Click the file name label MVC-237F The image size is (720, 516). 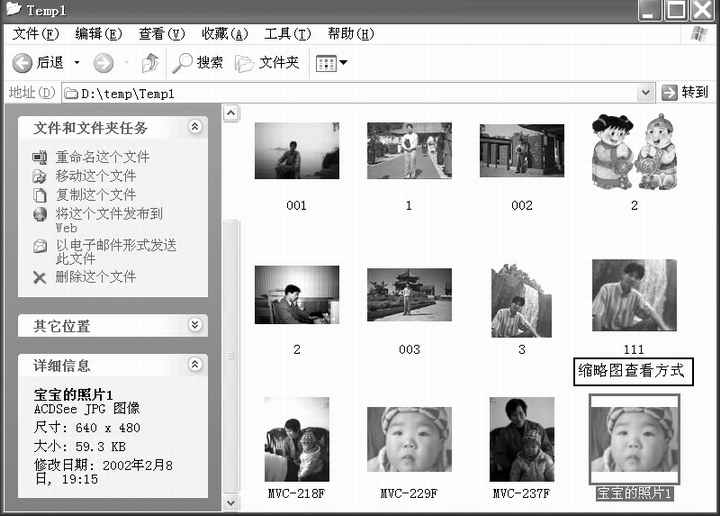tap(522, 494)
